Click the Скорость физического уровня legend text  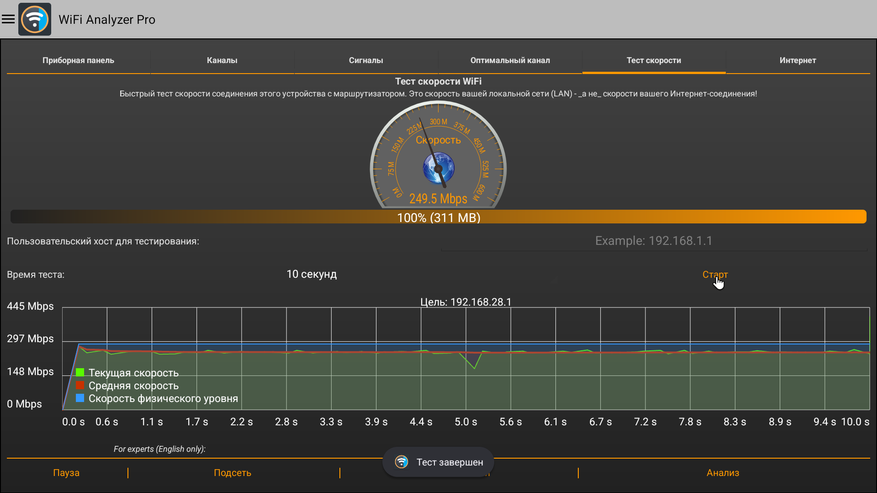coord(163,398)
